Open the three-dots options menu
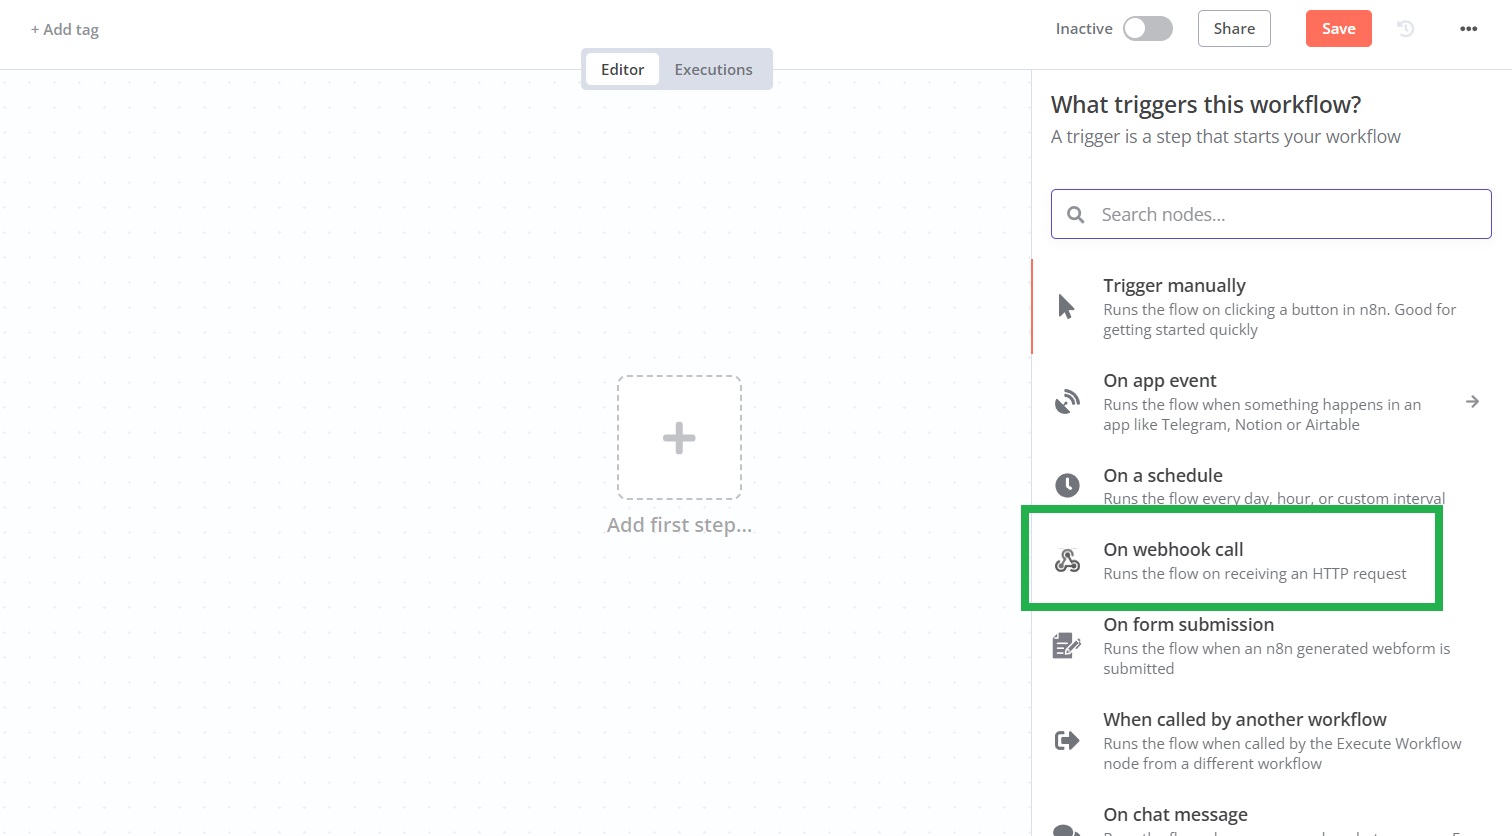This screenshot has width=1512, height=836. [1468, 29]
